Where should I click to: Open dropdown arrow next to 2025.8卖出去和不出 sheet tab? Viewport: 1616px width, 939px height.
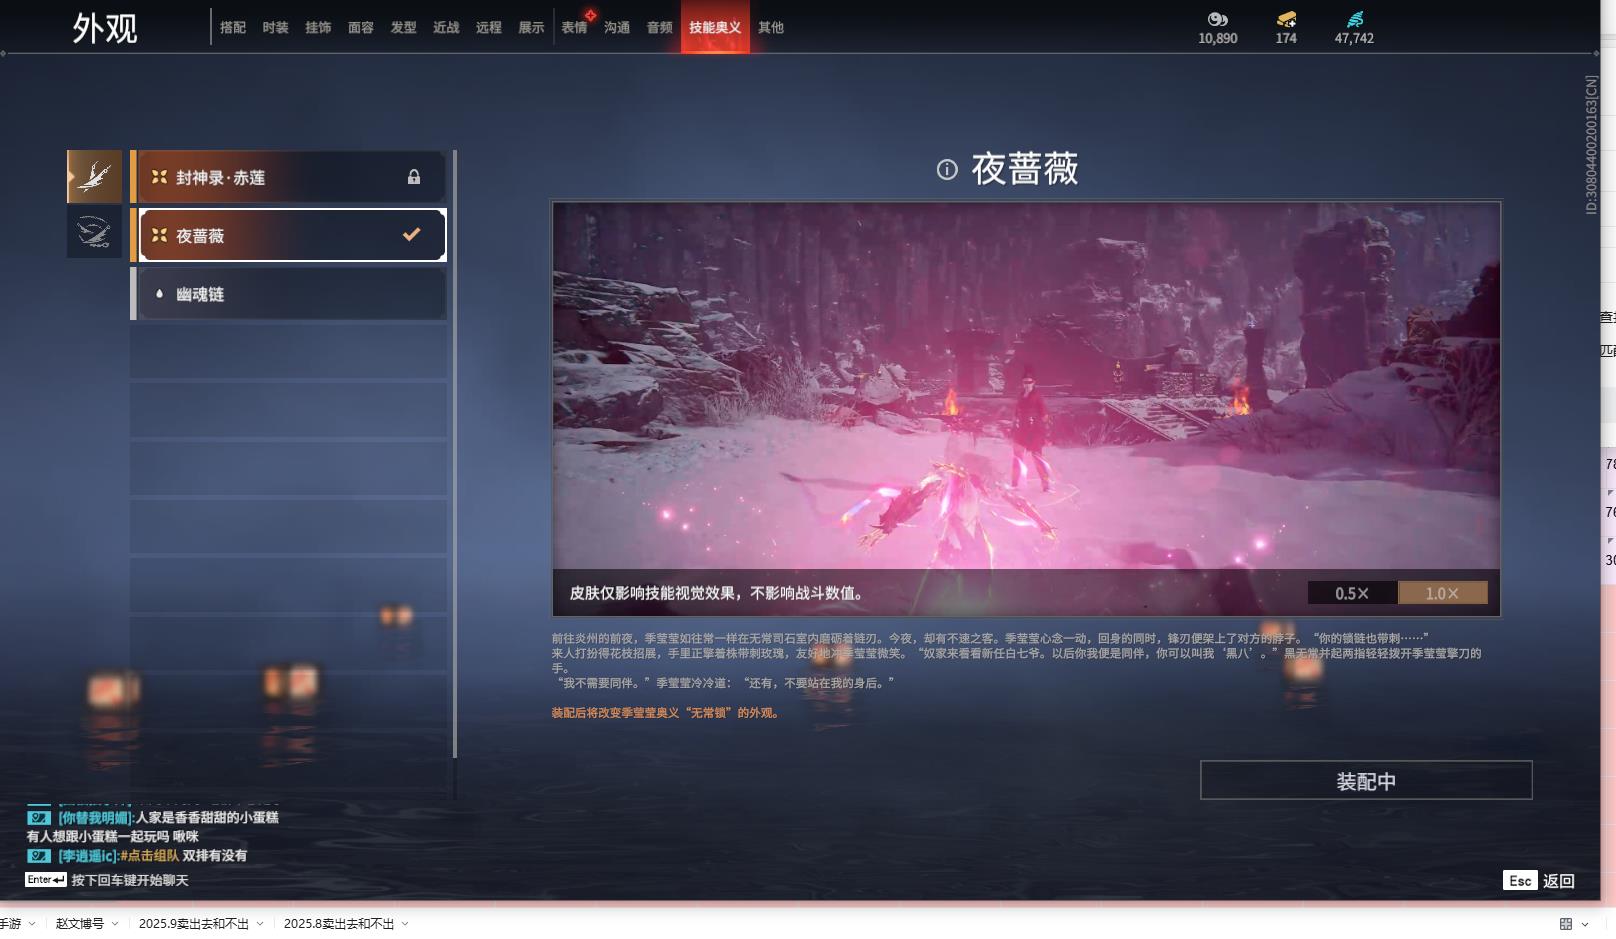[405, 924]
